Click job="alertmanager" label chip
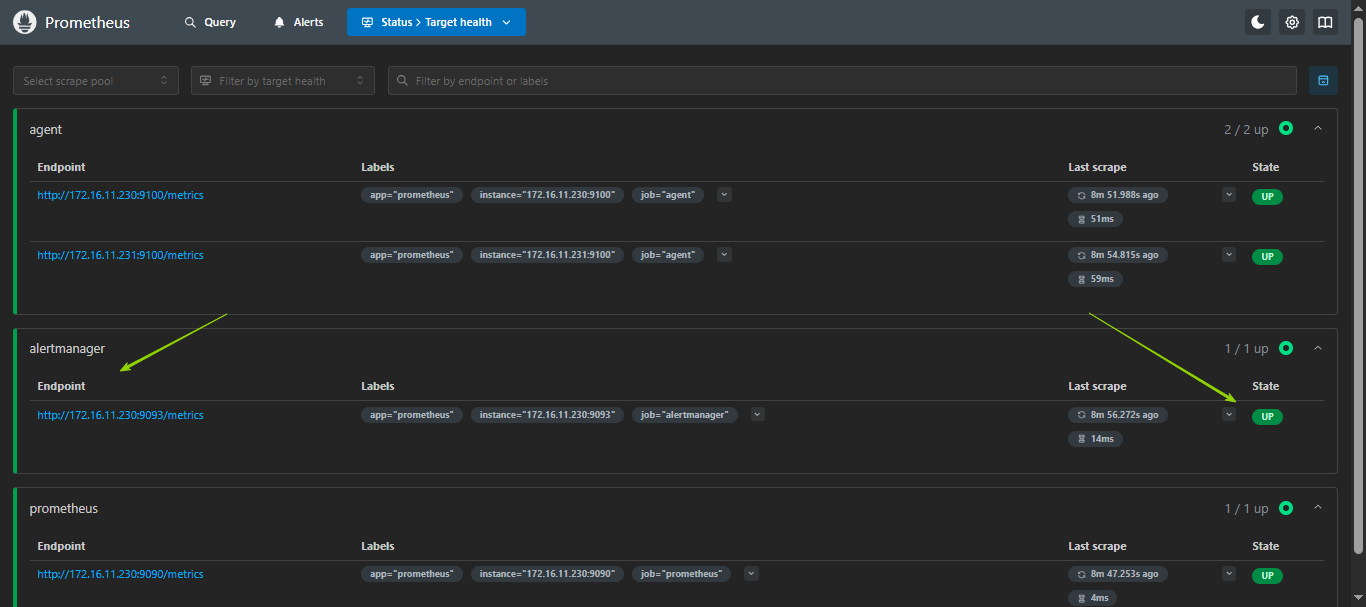Viewport: 1366px width, 607px height. pos(685,414)
